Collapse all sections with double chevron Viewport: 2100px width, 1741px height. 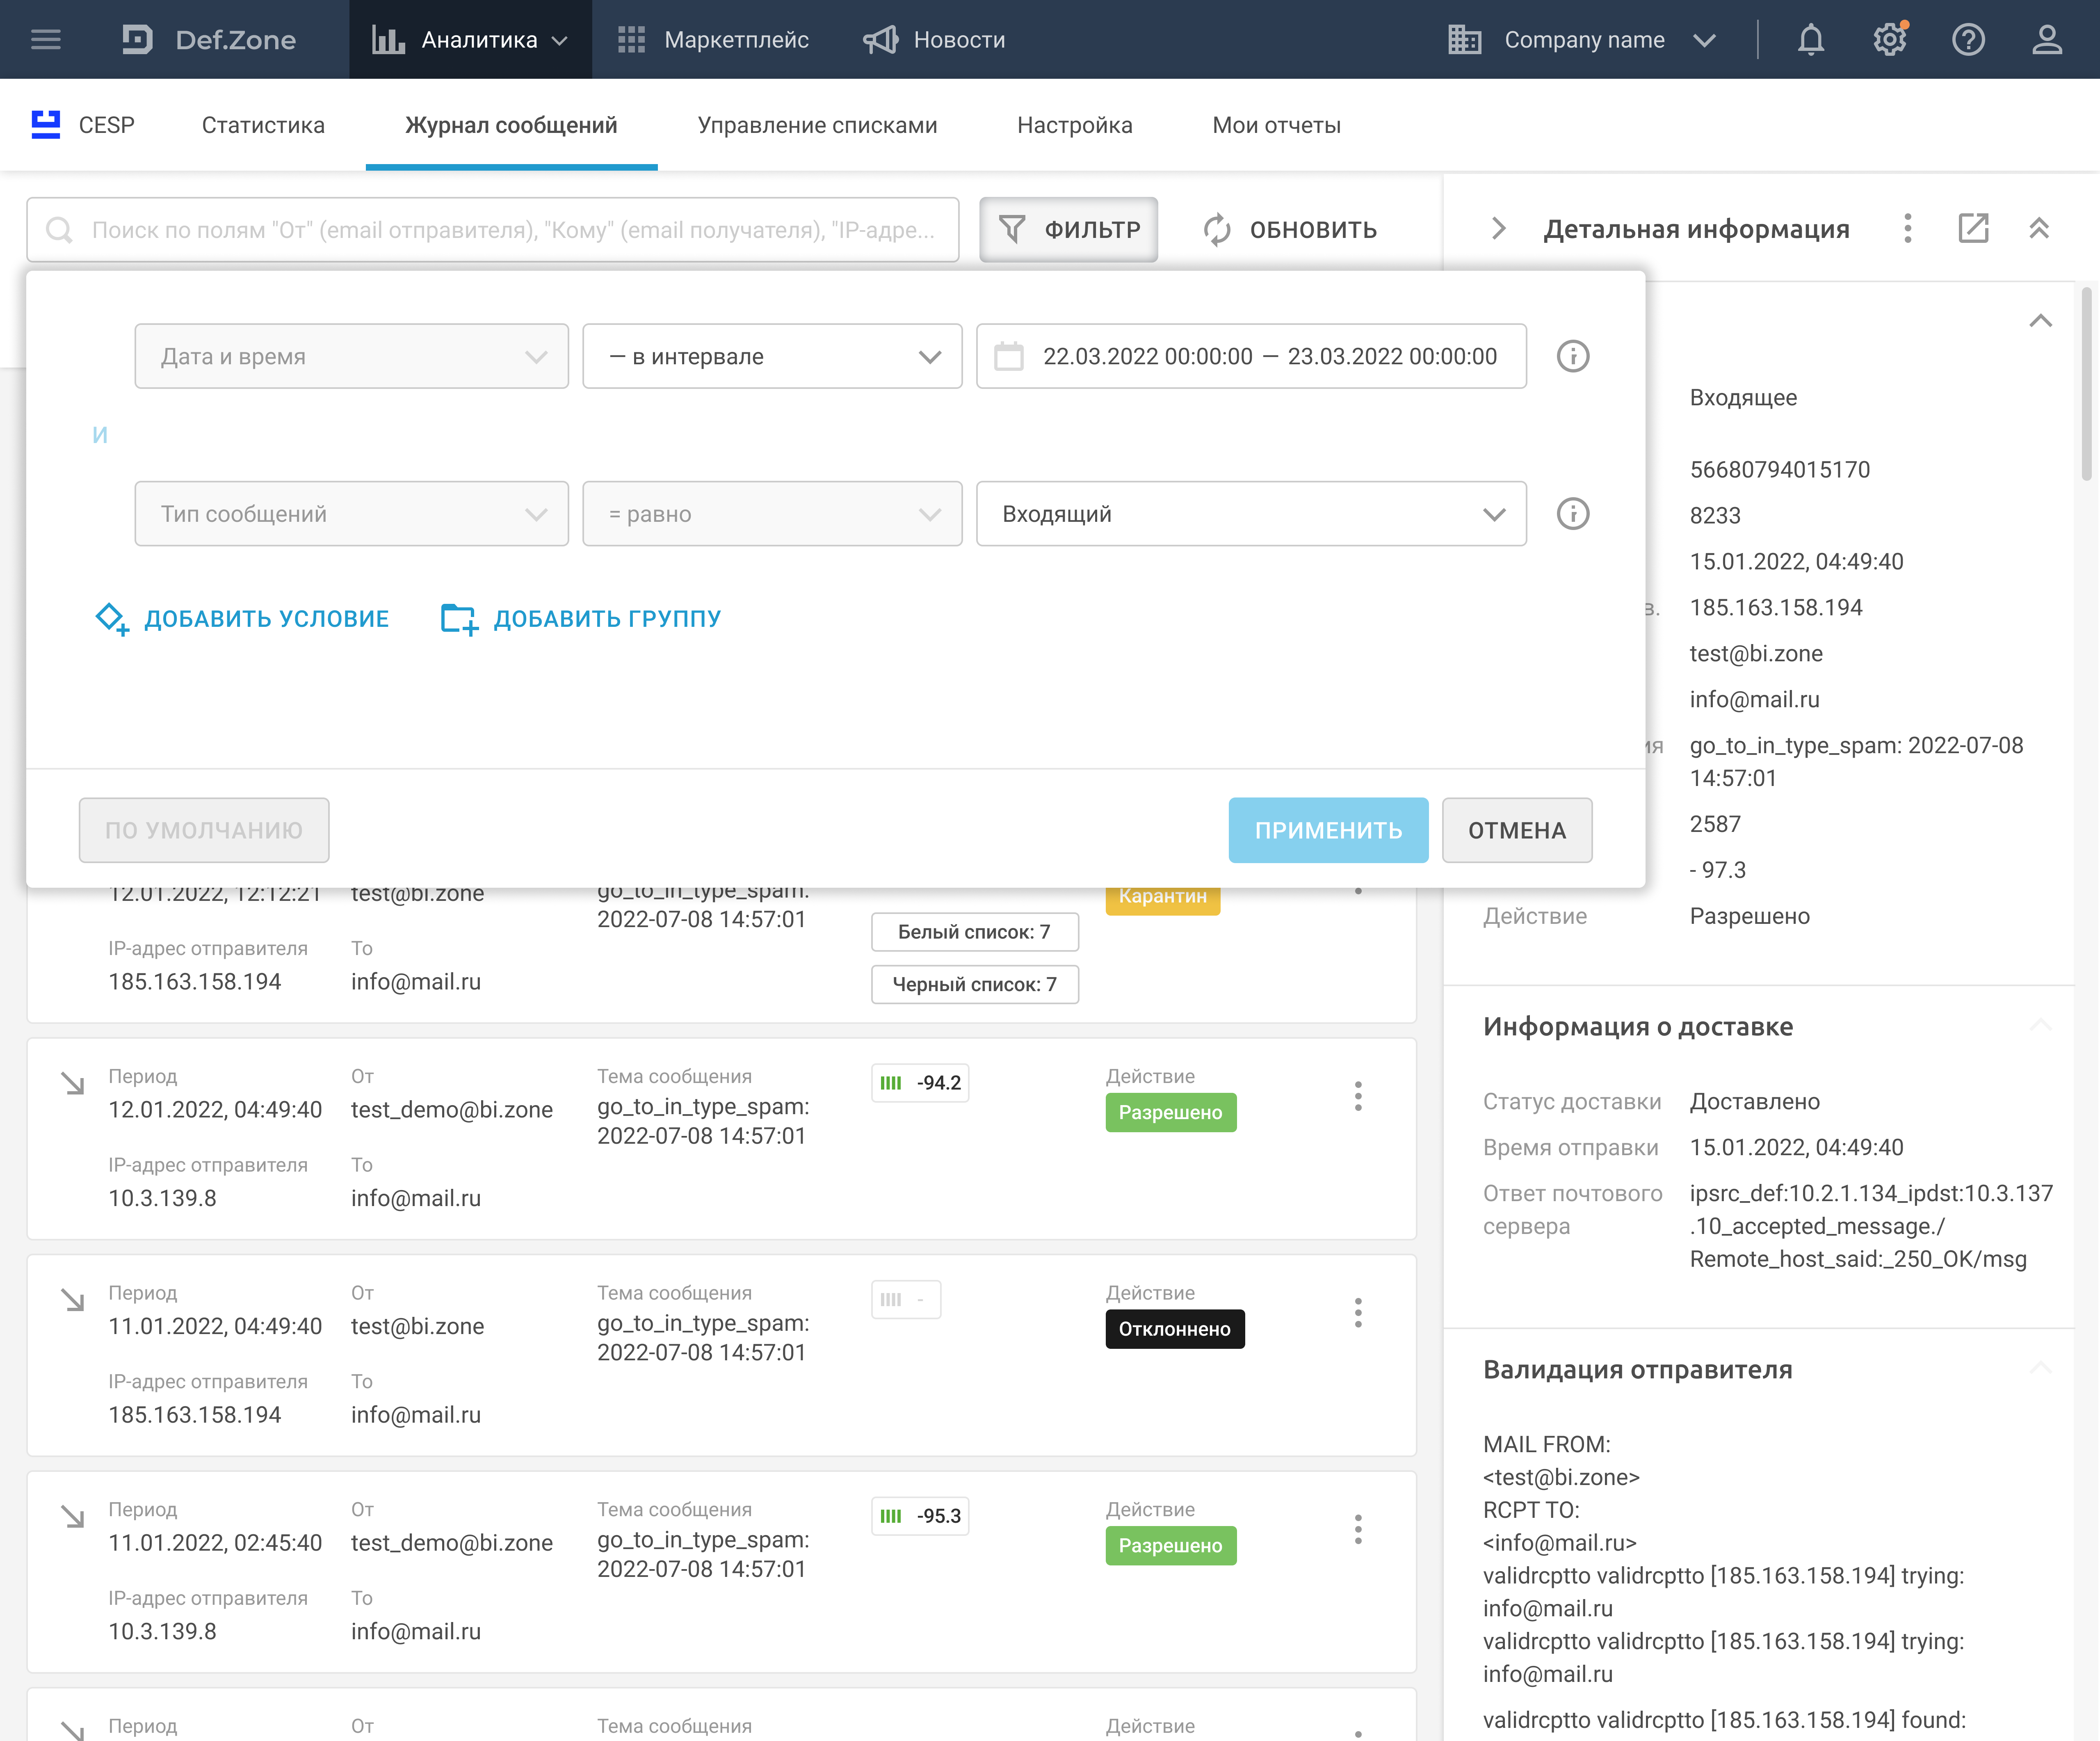(x=2039, y=229)
